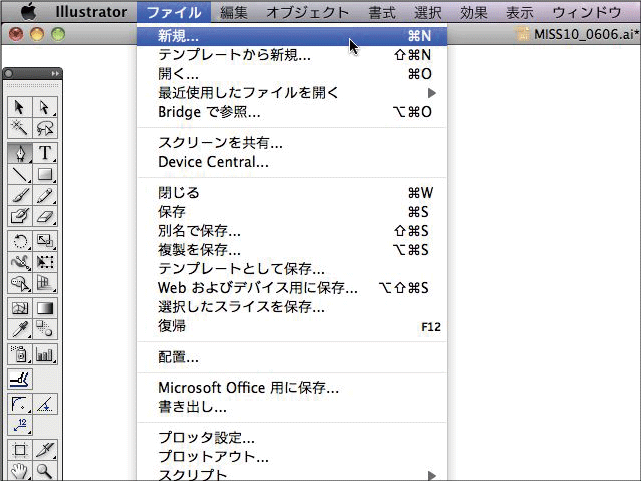641x481 pixels.
Task: Open the 編集 menu in the menu bar
Action: pos(234,12)
